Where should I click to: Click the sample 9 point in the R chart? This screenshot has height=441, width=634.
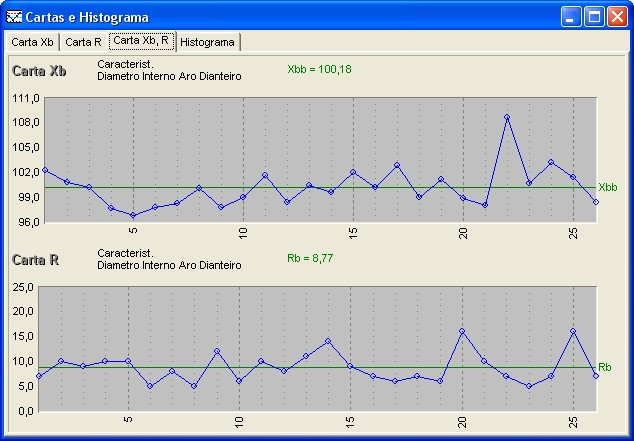tap(217, 351)
